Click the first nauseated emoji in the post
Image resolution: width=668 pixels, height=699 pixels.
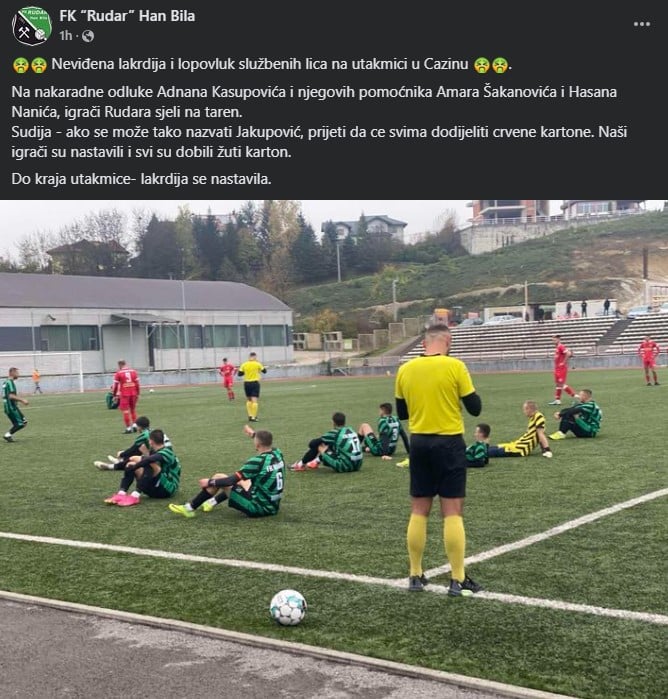[x=21, y=65]
